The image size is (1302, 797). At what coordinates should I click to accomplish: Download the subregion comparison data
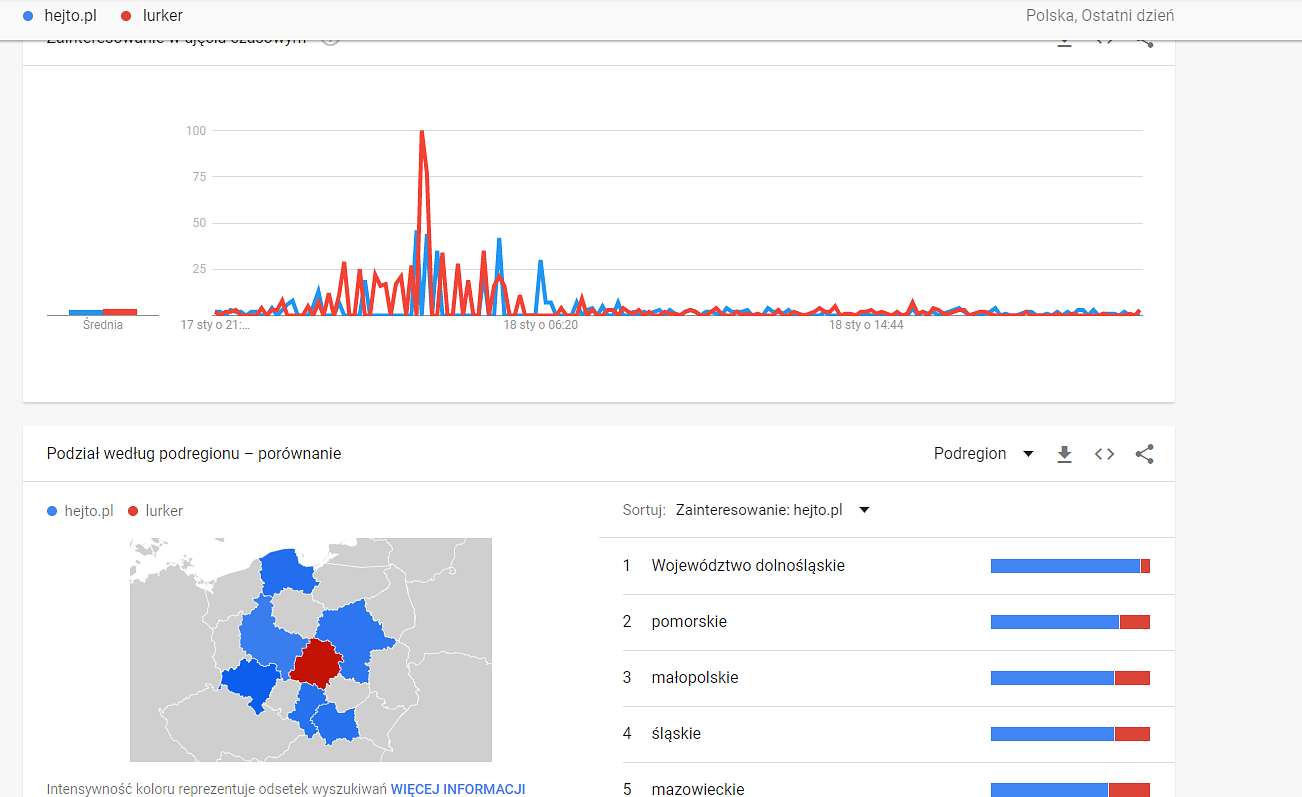[1065, 454]
